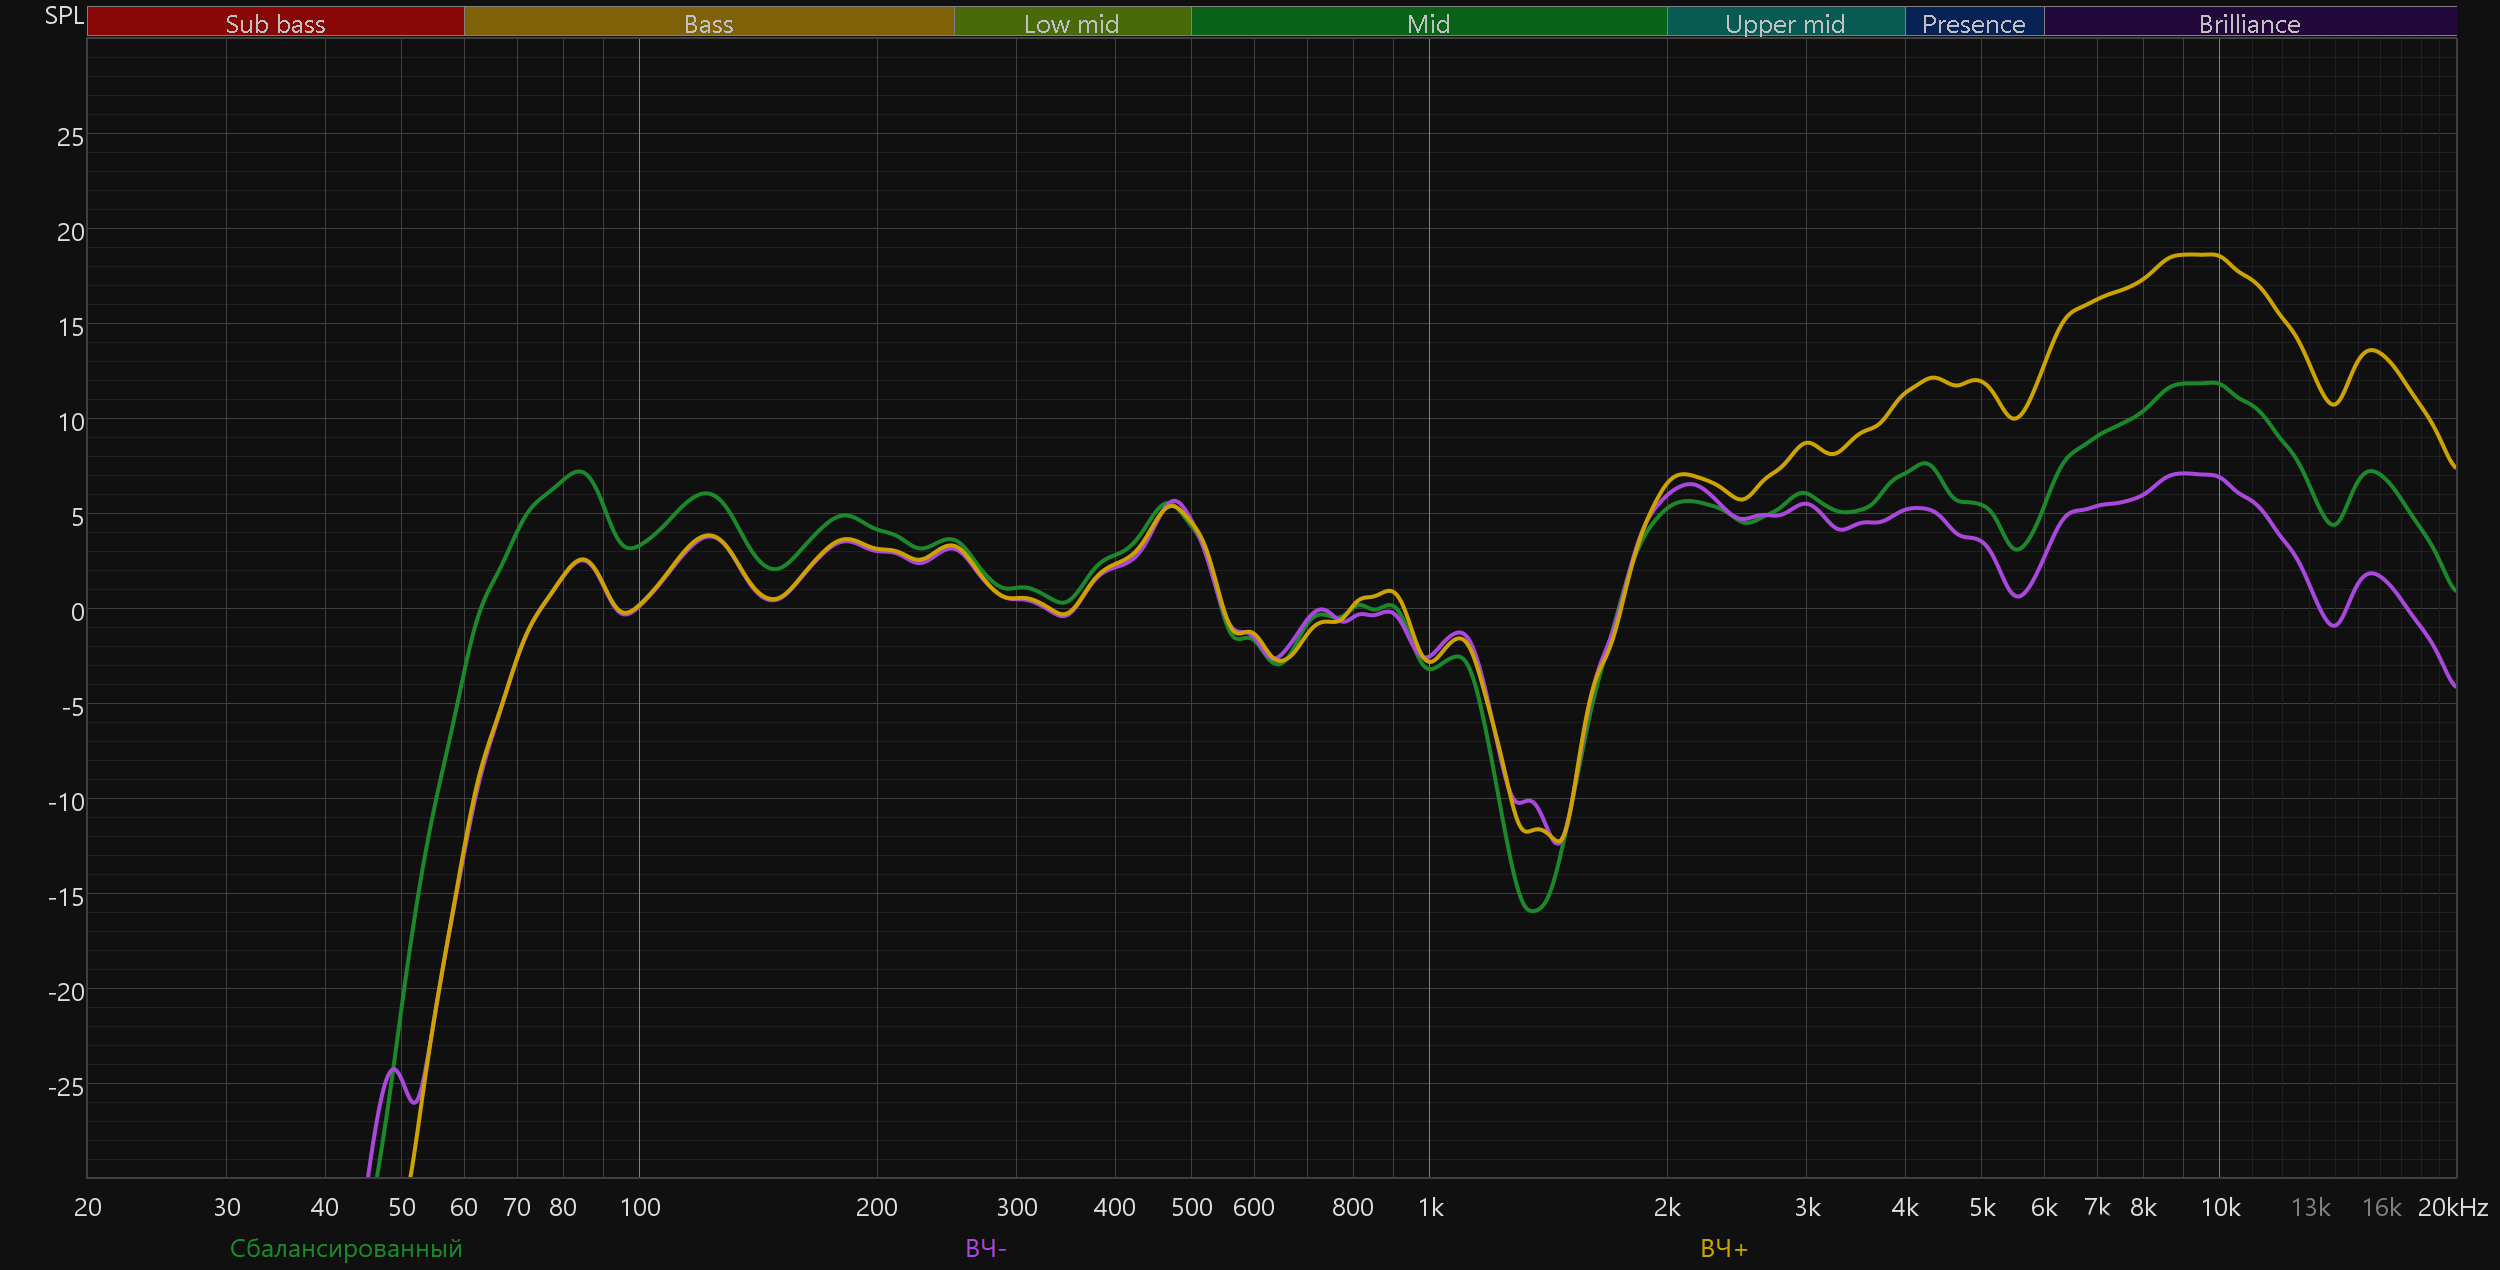Viewport: 2500px width, 1270px height.
Task: Click green curve dip near 1.3k
Action: 1533,910
